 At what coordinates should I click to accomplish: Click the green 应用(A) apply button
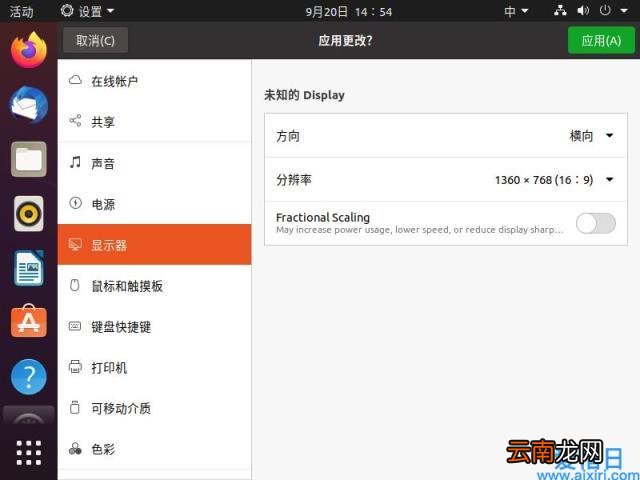[601, 40]
